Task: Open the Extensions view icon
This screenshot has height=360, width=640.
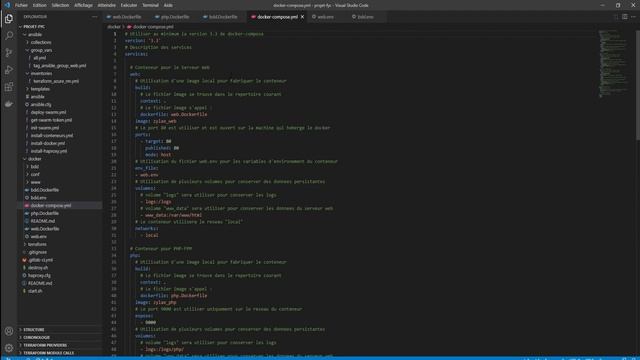Action: point(9,87)
